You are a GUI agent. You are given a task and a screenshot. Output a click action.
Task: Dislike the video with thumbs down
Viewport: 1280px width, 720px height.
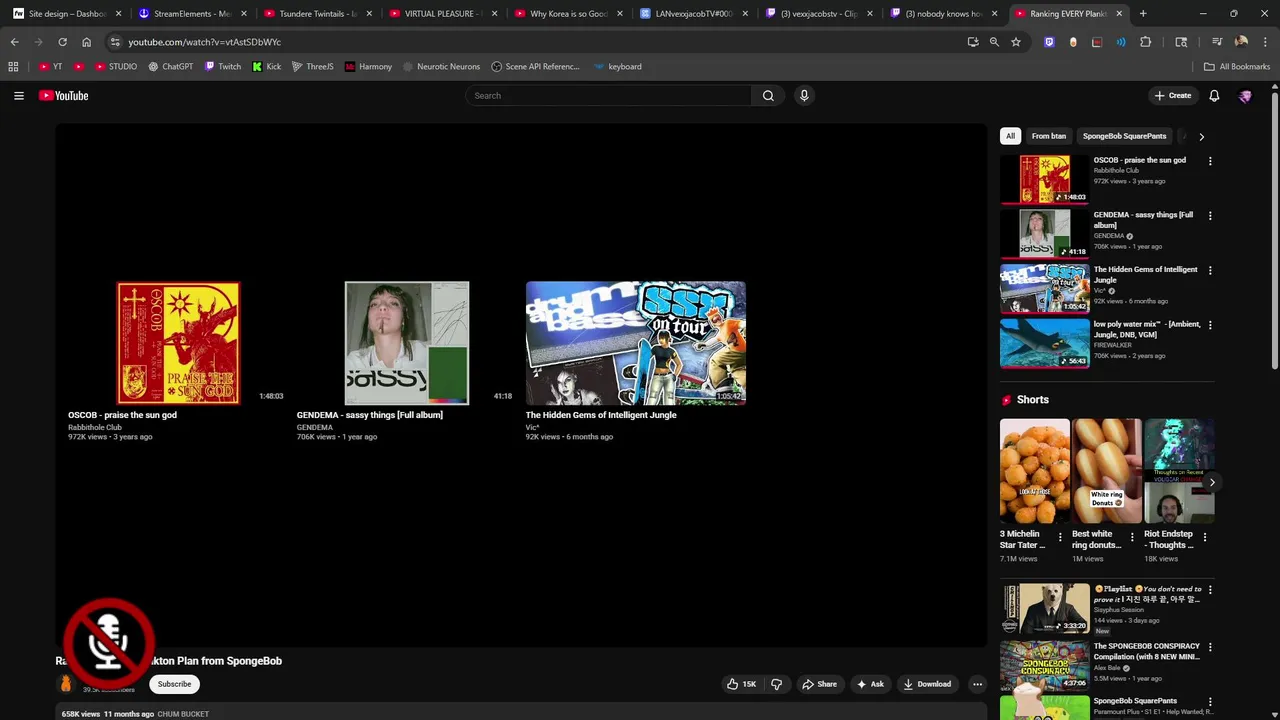coord(776,684)
